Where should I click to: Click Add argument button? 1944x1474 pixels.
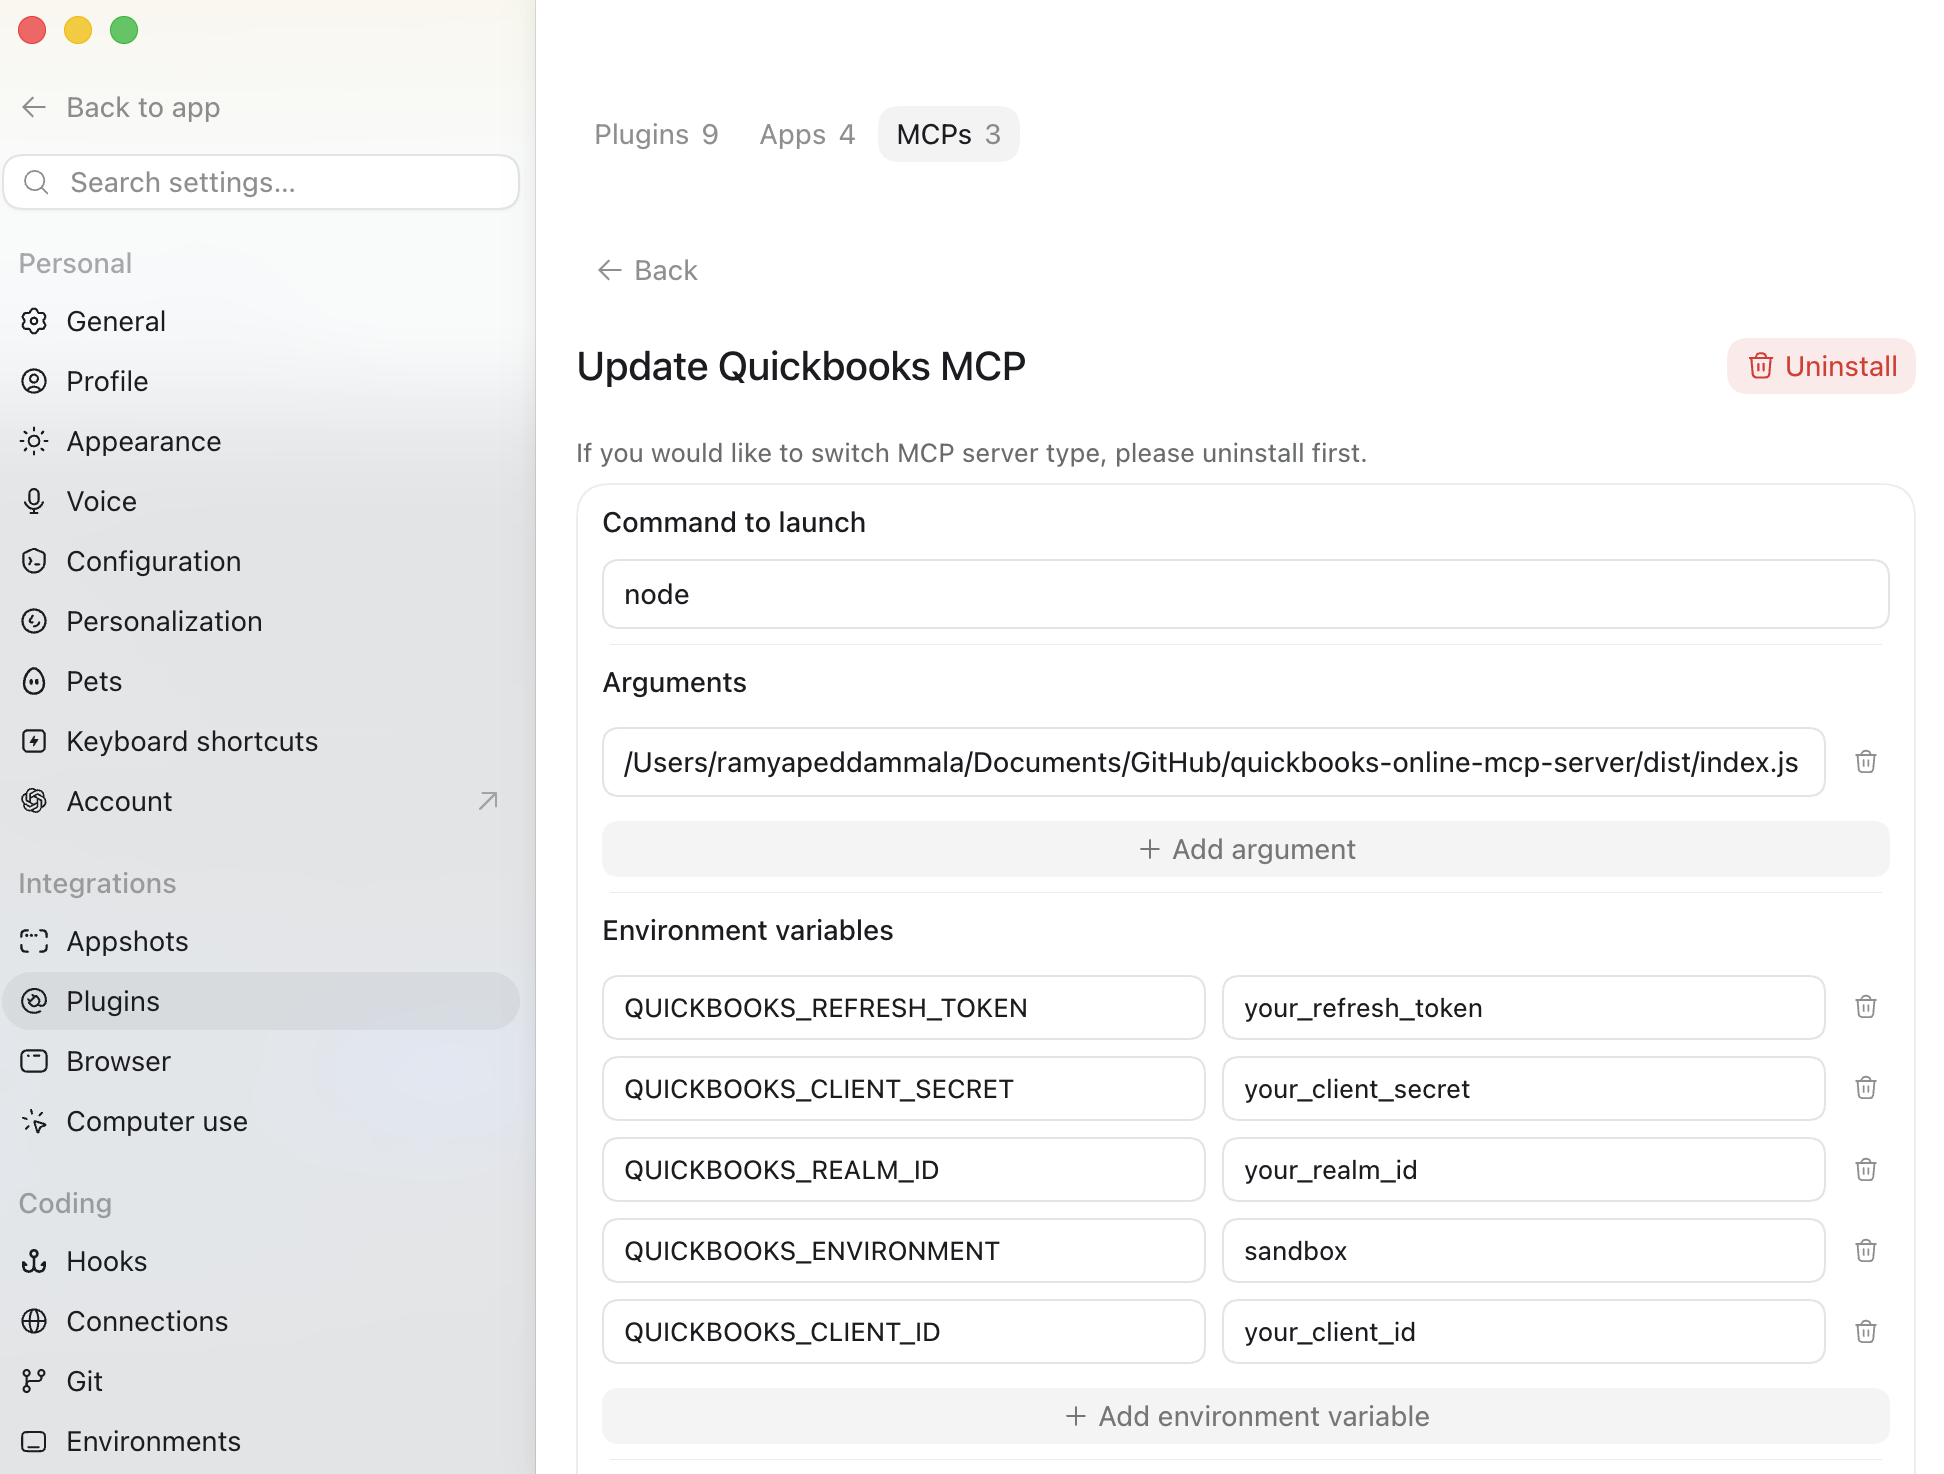1246,849
